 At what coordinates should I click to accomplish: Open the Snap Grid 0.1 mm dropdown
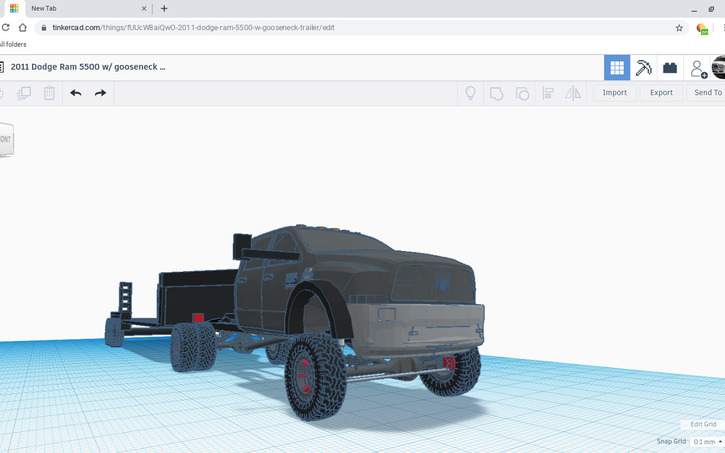point(707,442)
